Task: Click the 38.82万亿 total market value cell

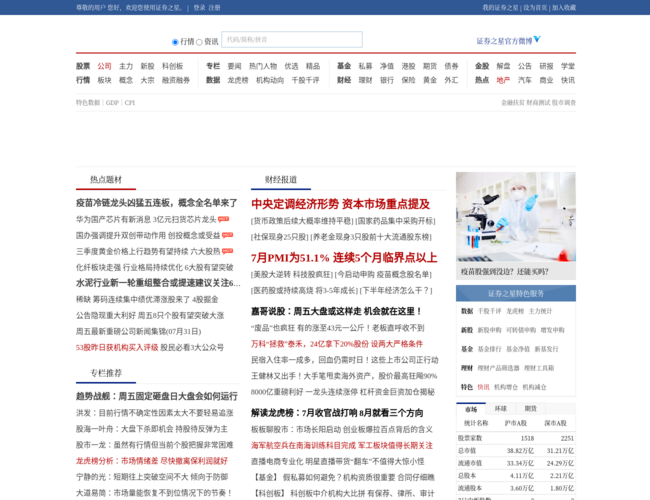Action: [x=520, y=451]
